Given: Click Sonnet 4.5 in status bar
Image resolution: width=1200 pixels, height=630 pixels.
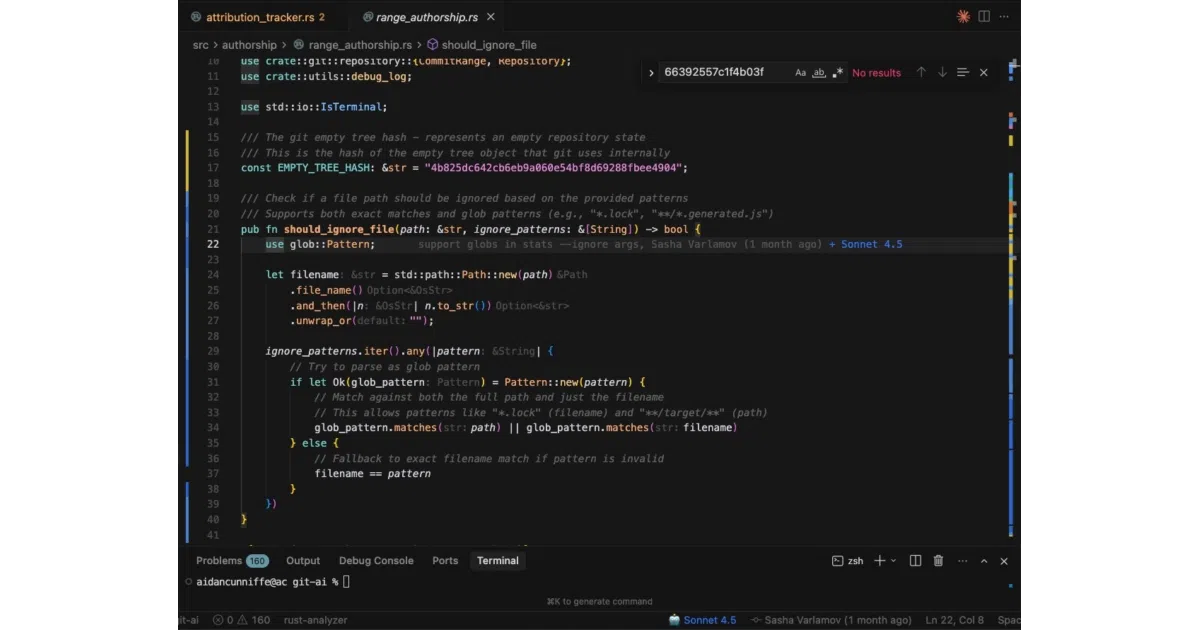Looking at the screenshot, I should (702, 620).
